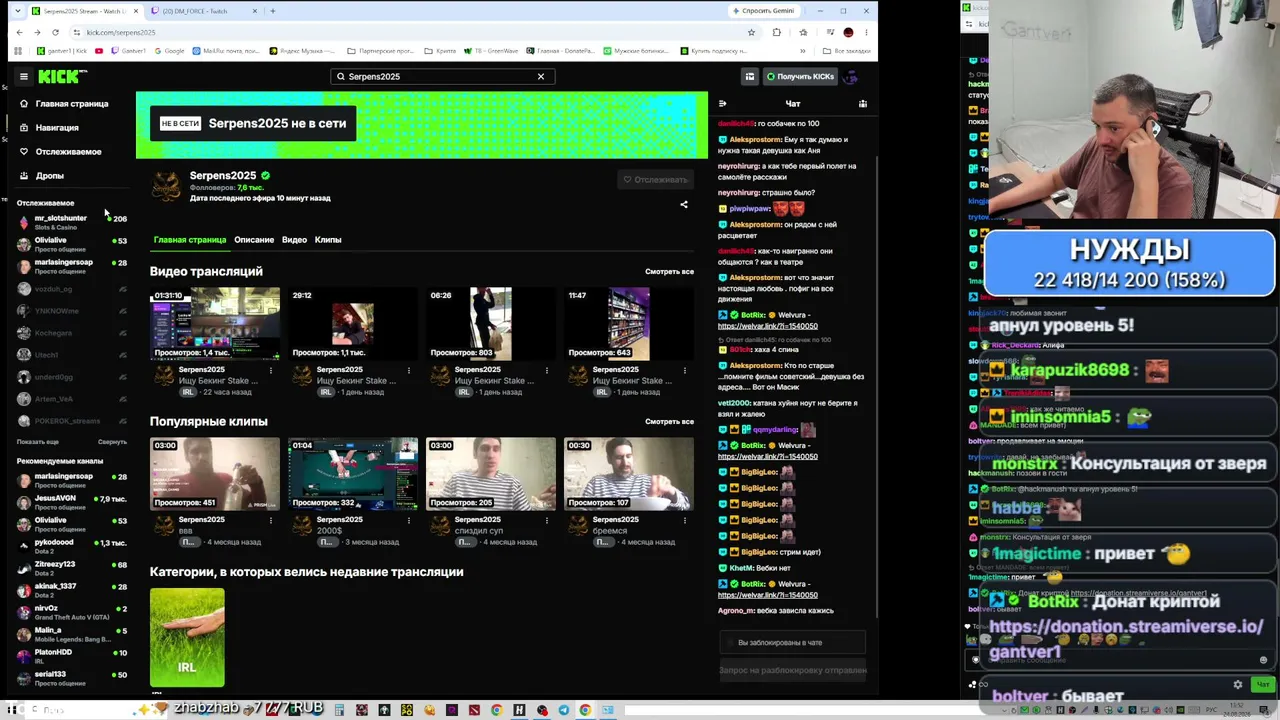Click the Отслеживать follow button

[x=656, y=180]
